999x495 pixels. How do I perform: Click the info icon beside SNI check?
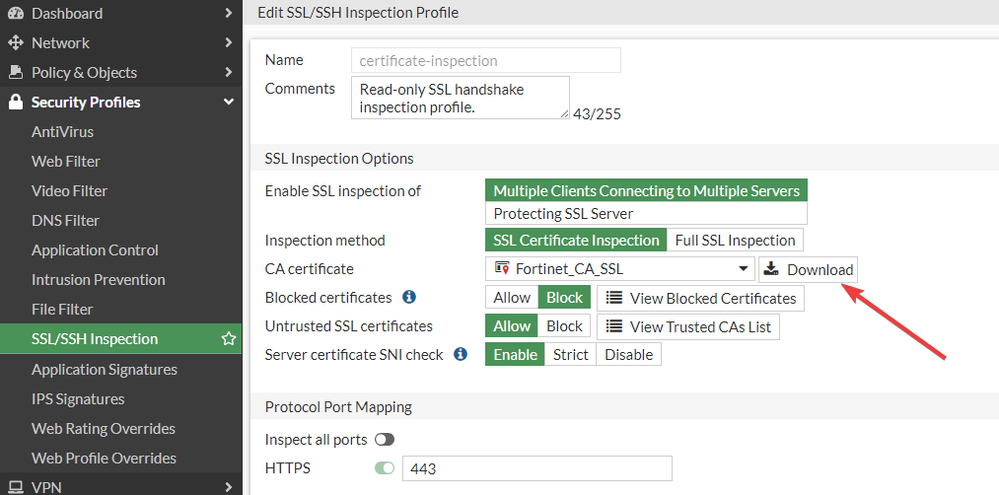coord(460,354)
